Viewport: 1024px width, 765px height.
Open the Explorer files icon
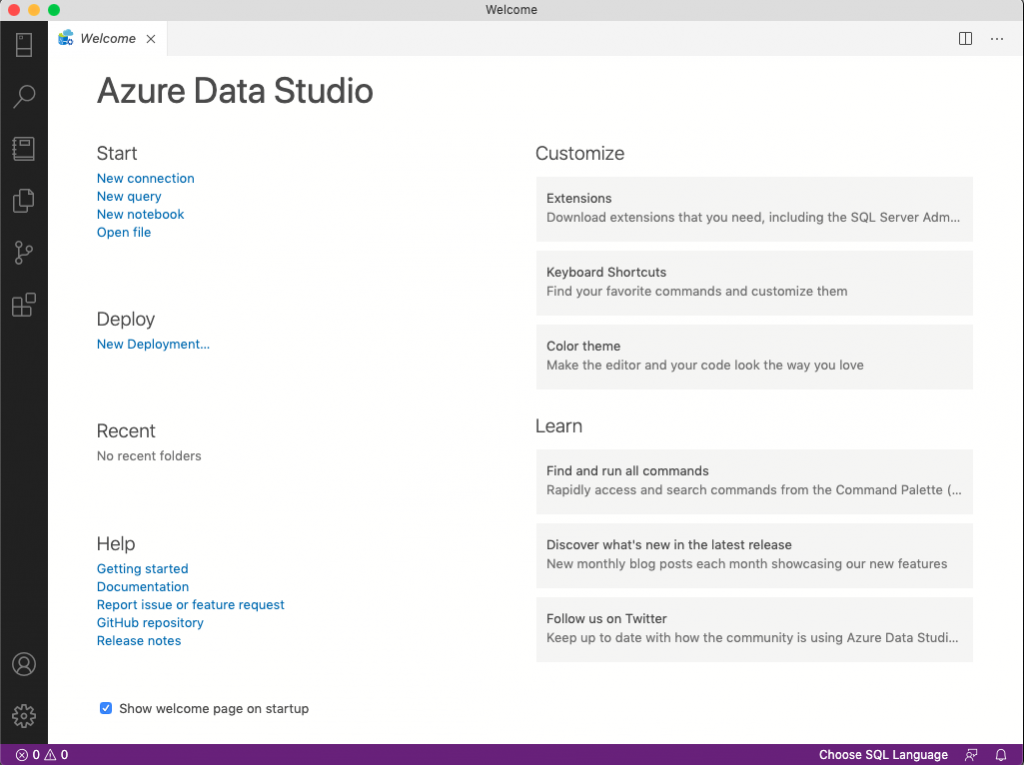[24, 201]
